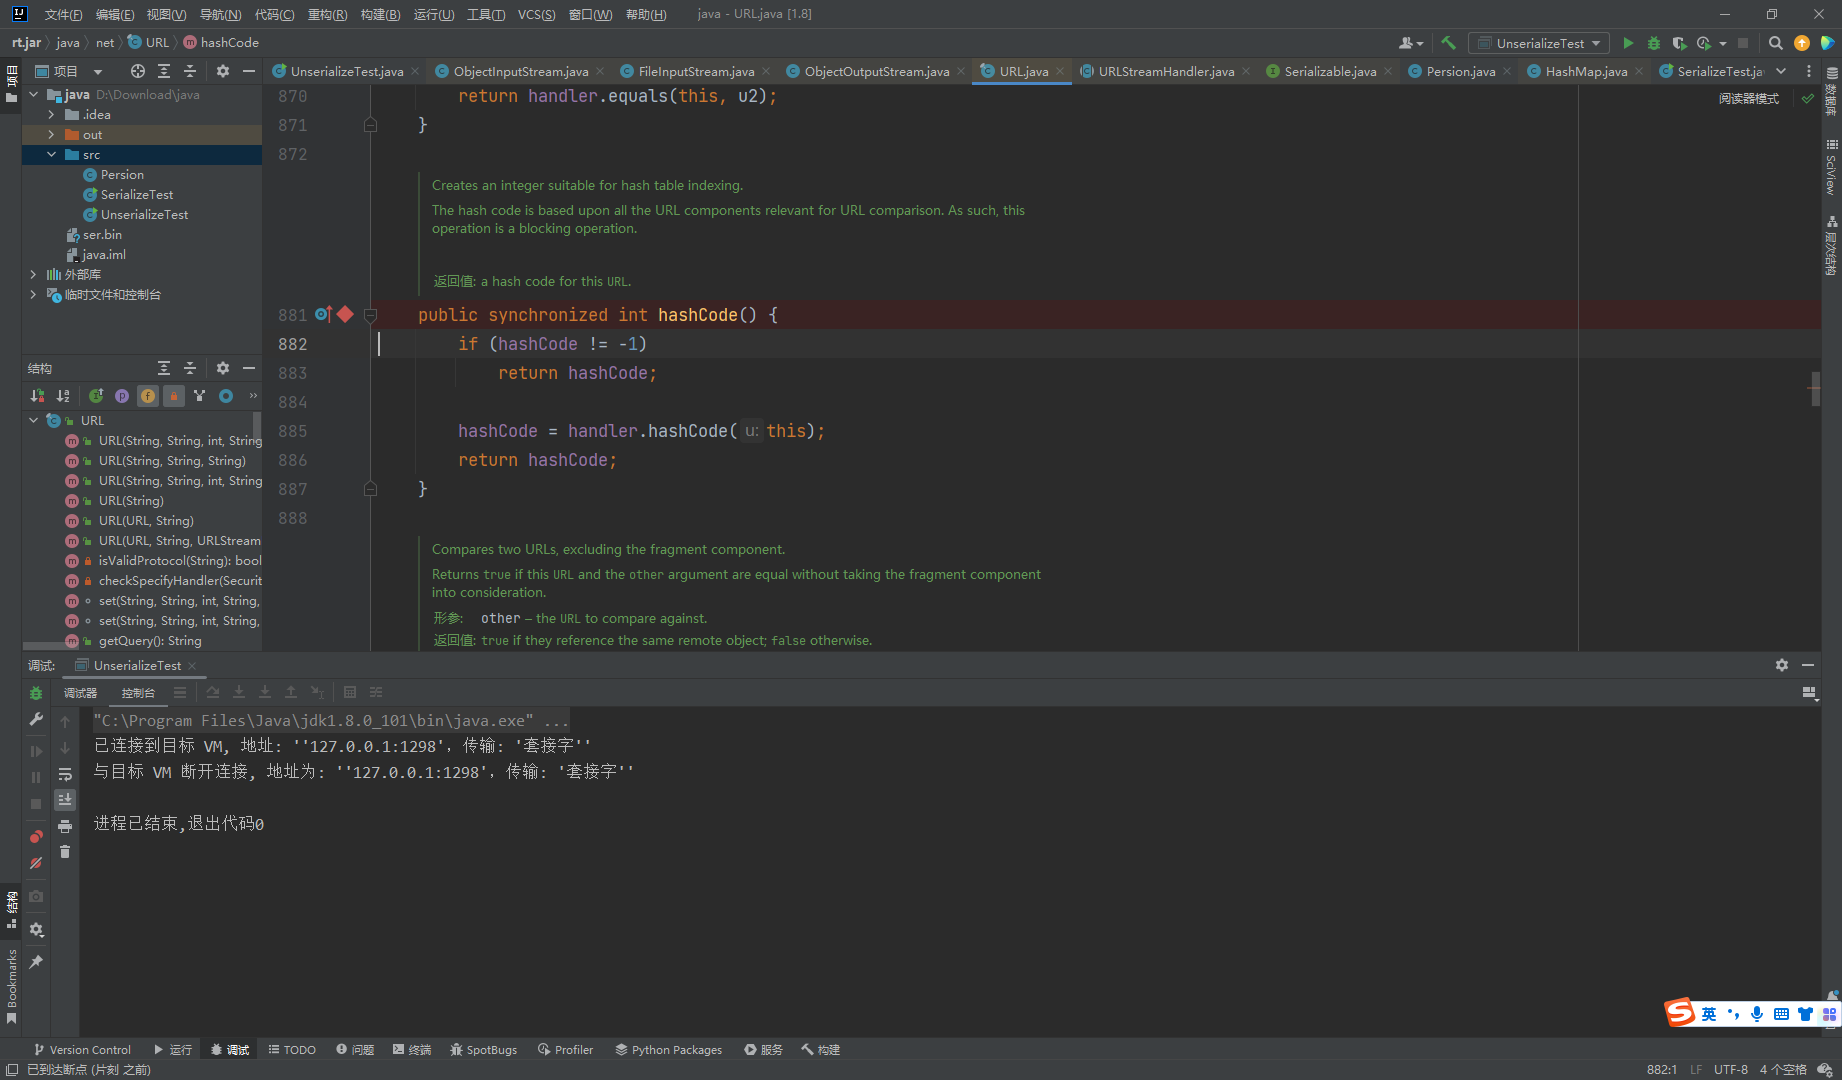
Task: Open Project panel settings gear
Action: (223, 71)
